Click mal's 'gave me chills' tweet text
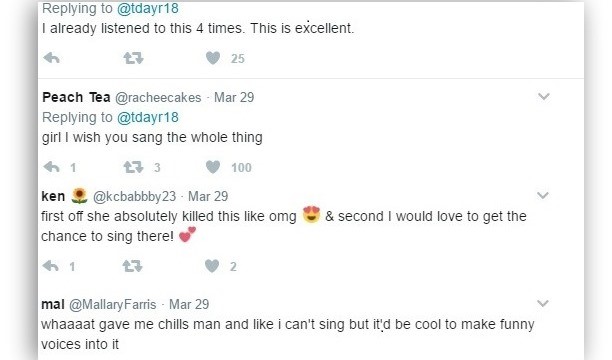The width and height of the screenshot is (612, 360). [288, 334]
